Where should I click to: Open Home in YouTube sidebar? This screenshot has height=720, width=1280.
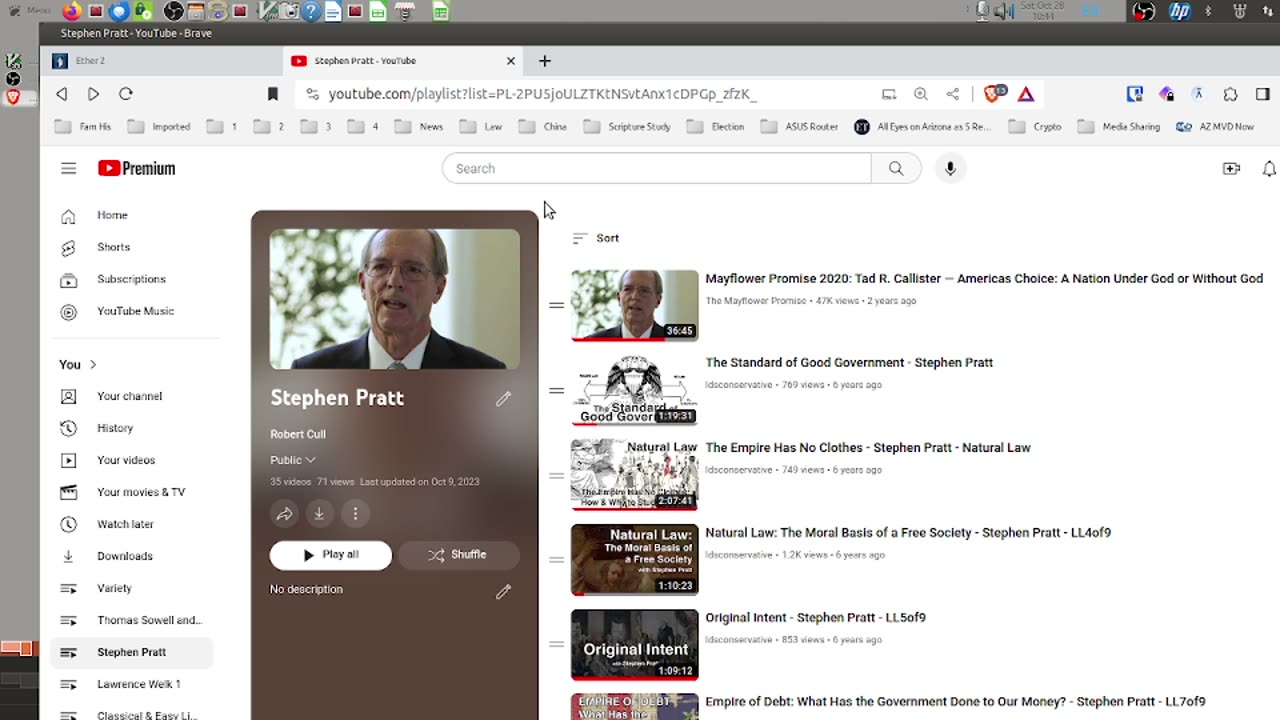tap(131, 215)
